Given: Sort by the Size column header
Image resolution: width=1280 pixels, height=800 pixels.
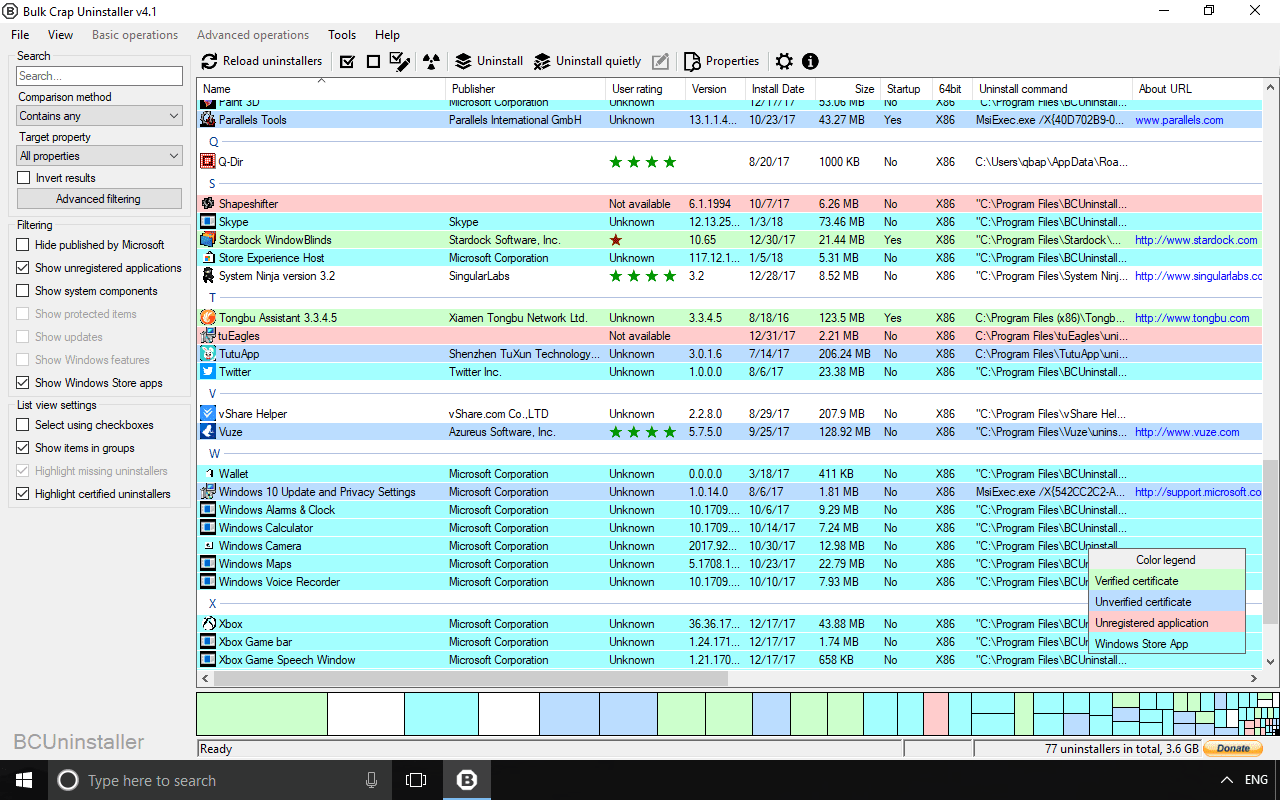Looking at the screenshot, I should pos(847,89).
